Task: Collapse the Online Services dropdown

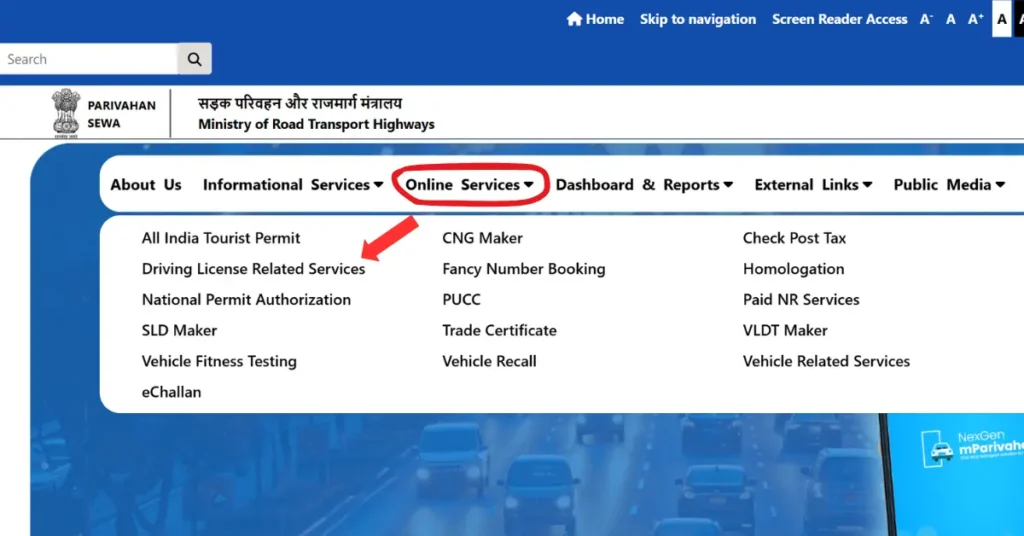Action: pyautogui.click(x=469, y=185)
